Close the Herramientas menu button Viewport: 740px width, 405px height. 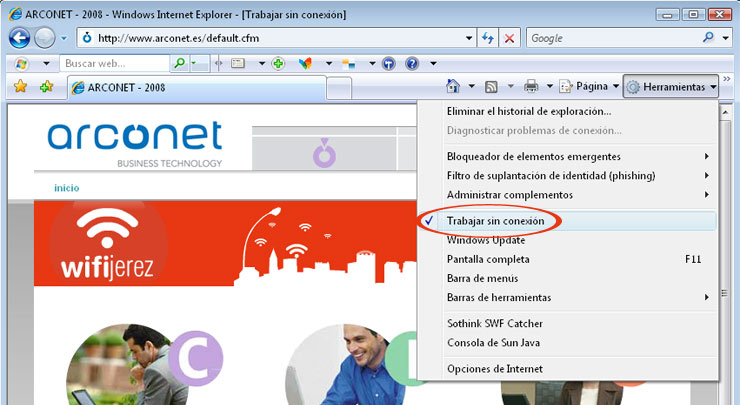point(671,86)
